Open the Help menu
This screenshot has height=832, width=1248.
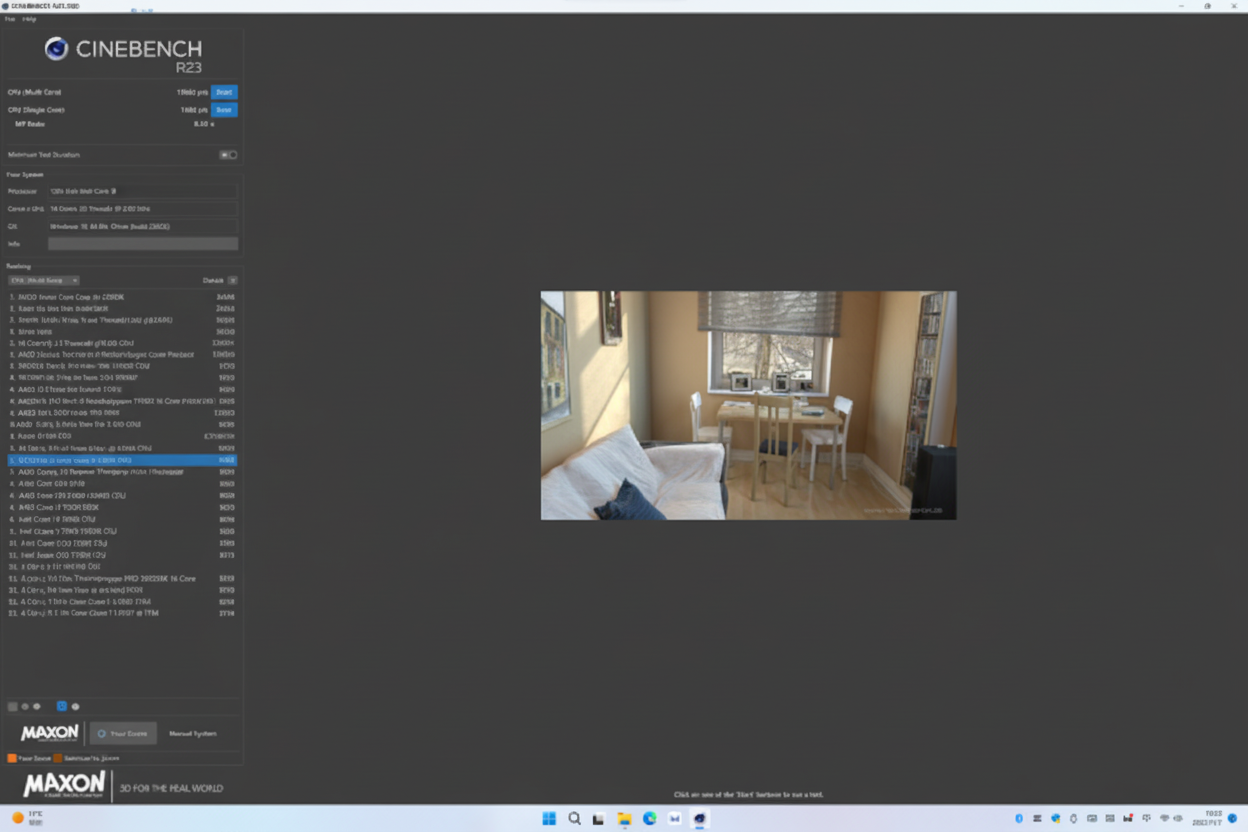[x=29, y=18]
